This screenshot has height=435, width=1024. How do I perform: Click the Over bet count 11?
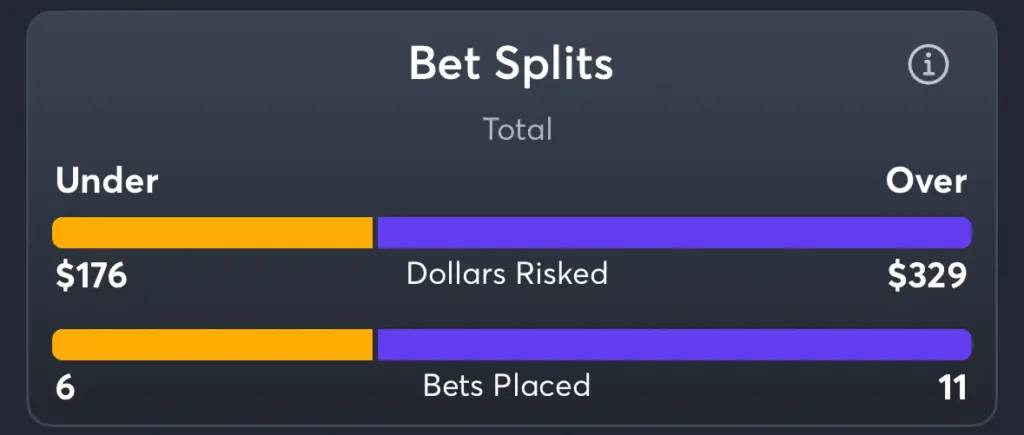coord(952,387)
